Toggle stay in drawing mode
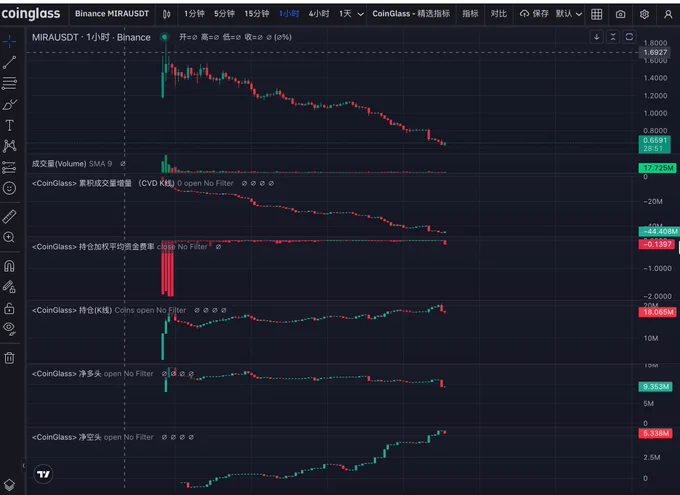Viewport: 680px width, 495px height. pyautogui.click(x=10, y=287)
